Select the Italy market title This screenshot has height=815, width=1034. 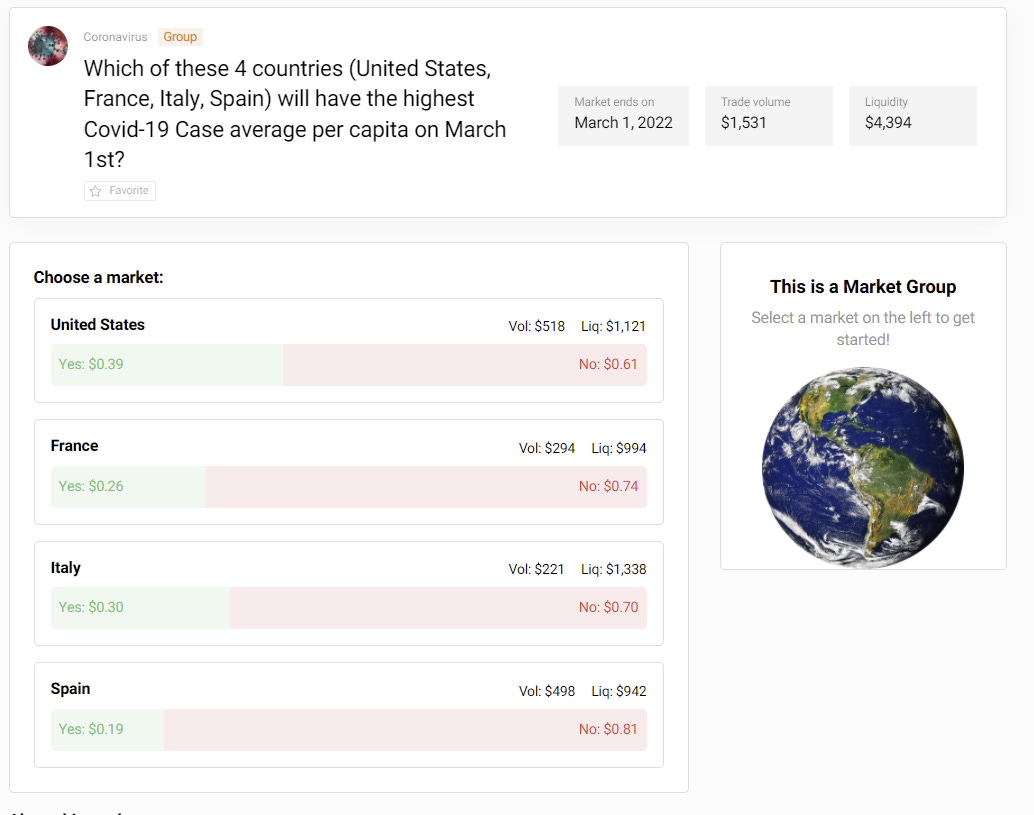pos(66,568)
